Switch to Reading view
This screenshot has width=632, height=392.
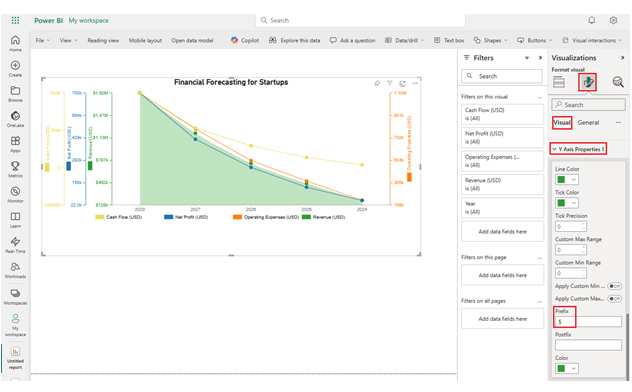(x=103, y=40)
